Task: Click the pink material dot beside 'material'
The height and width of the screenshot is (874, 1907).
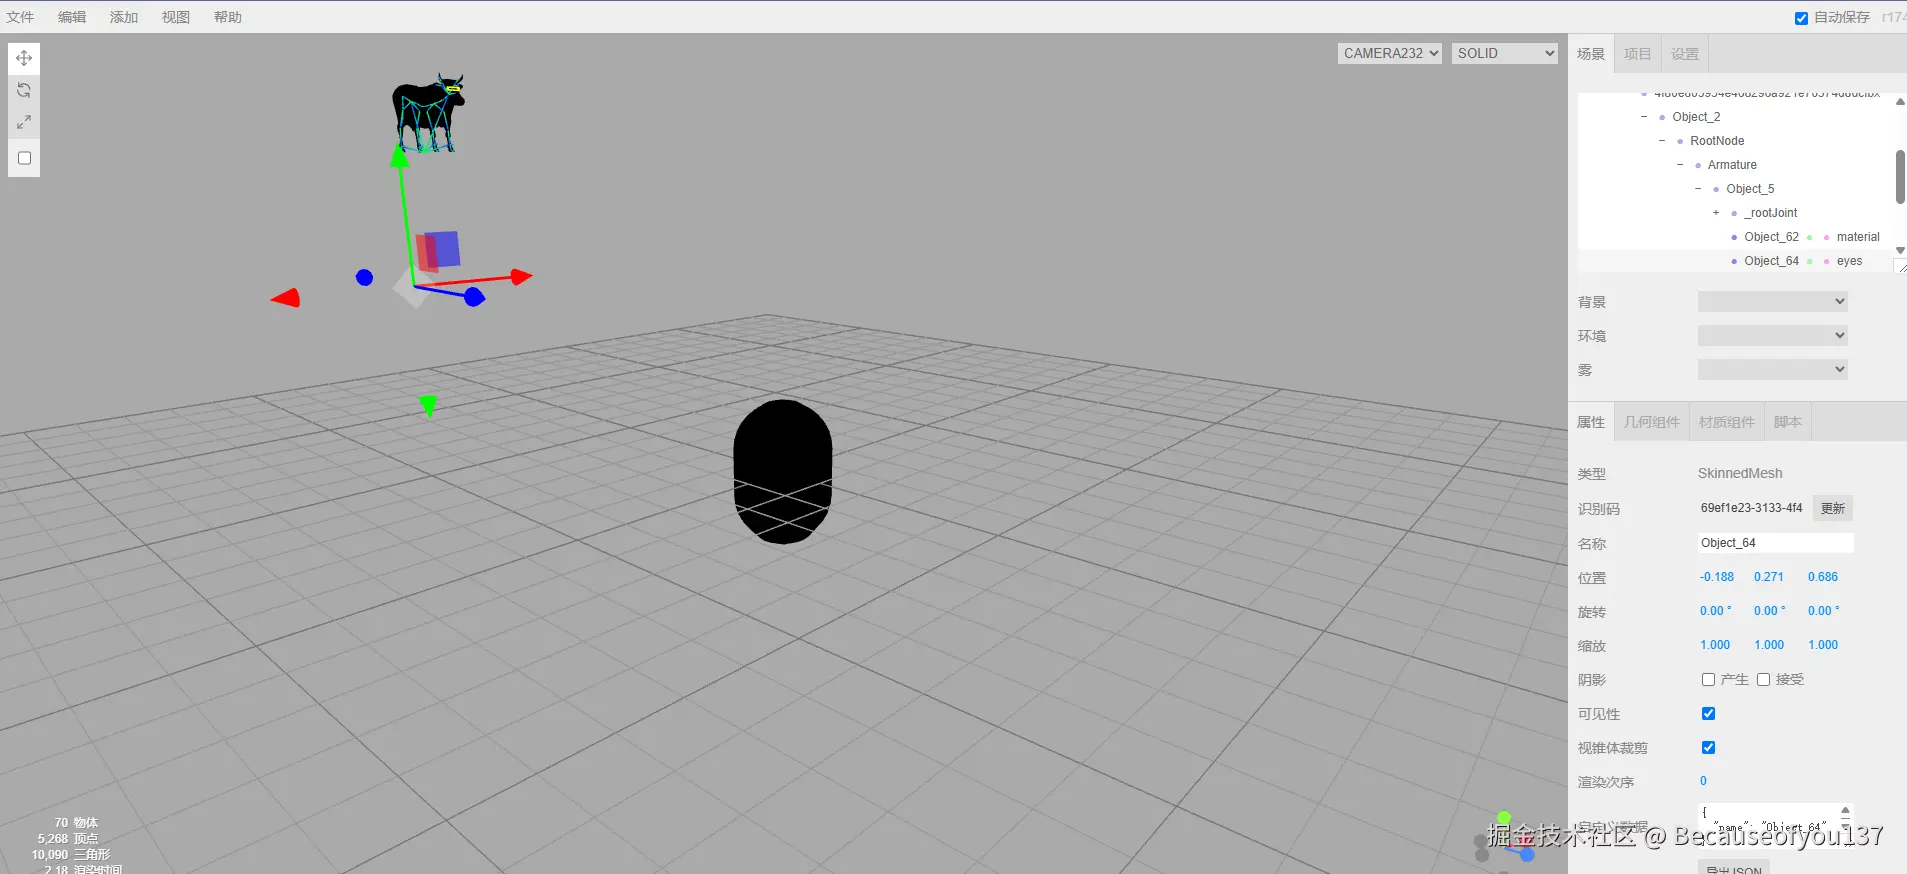Action: (x=1827, y=237)
